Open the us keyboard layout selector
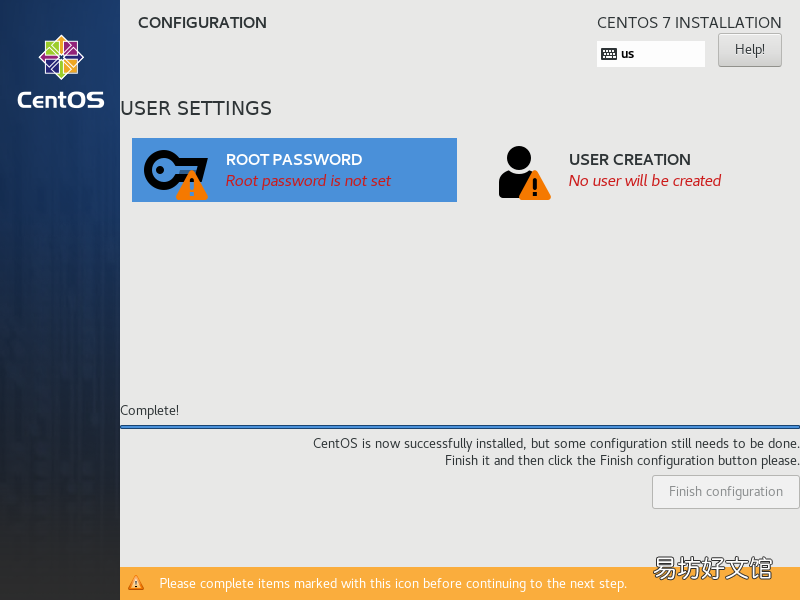 coord(651,54)
